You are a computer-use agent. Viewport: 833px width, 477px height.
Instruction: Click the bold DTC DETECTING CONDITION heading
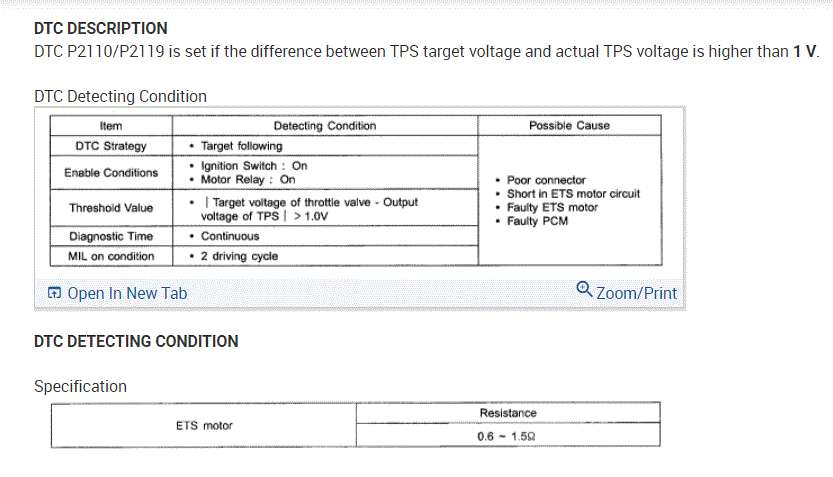coord(136,341)
